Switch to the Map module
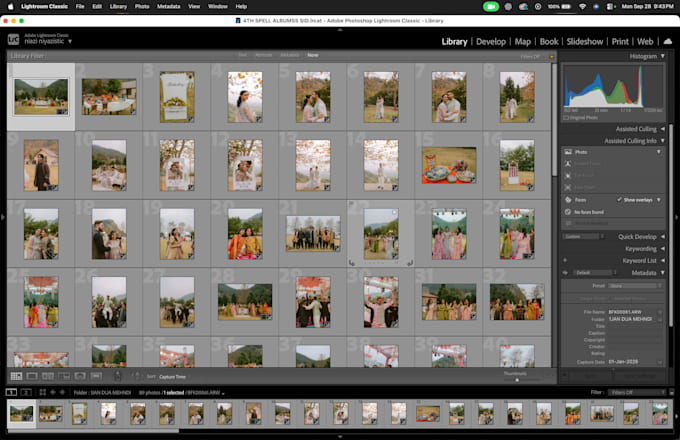Screen dimensions: 680x440 [x=523, y=42]
